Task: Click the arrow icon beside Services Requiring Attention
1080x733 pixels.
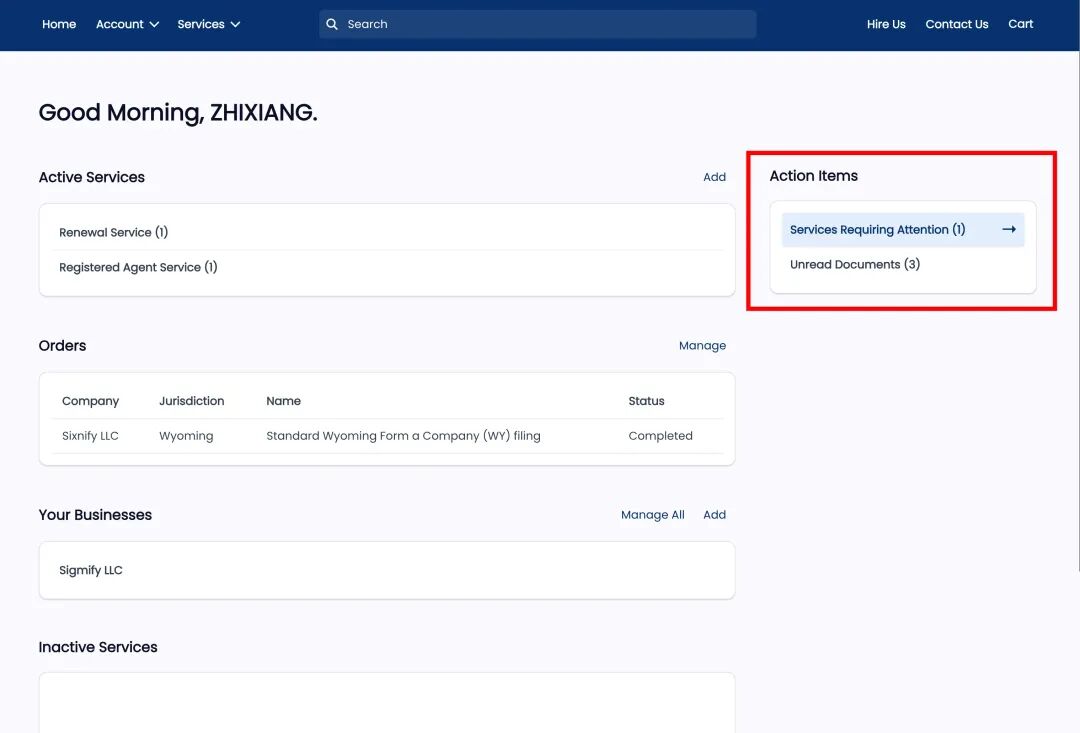Action: pos(1009,230)
